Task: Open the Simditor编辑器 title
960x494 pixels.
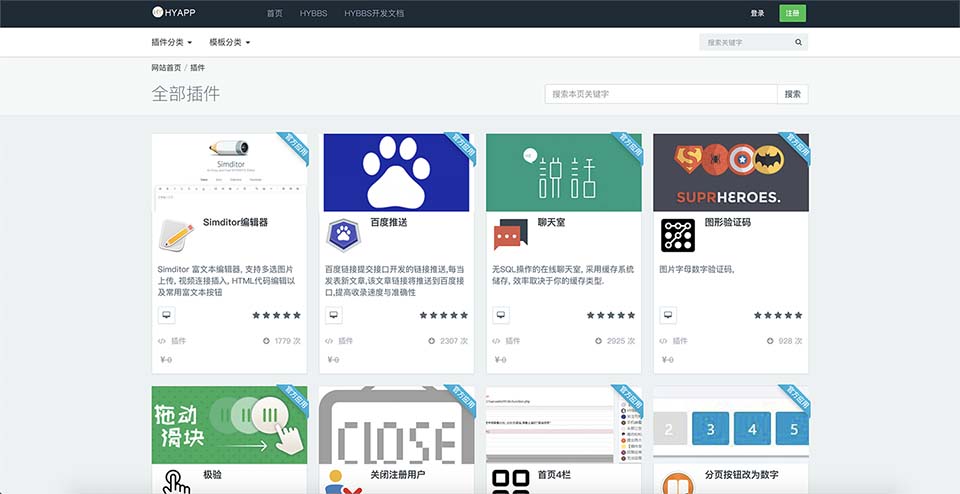Action: point(236,223)
